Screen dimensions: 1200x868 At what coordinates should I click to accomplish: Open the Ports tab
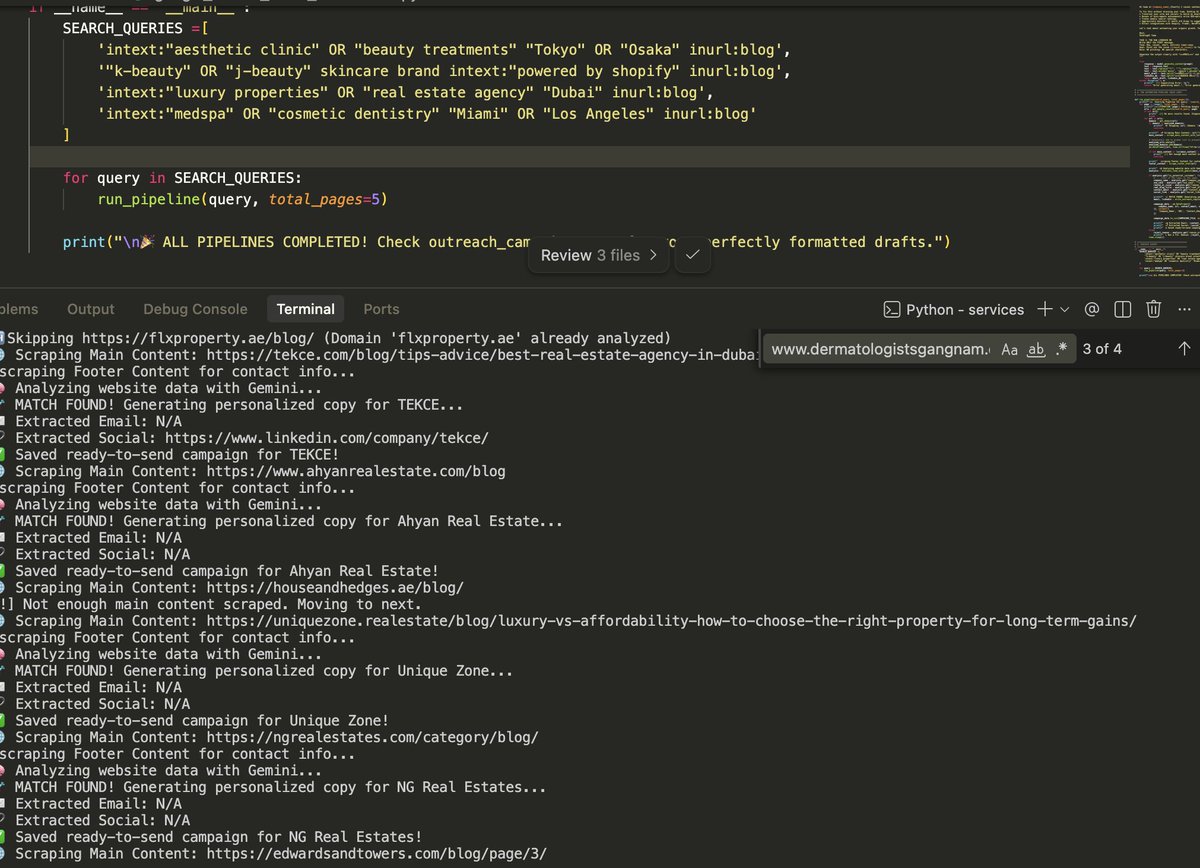(381, 309)
